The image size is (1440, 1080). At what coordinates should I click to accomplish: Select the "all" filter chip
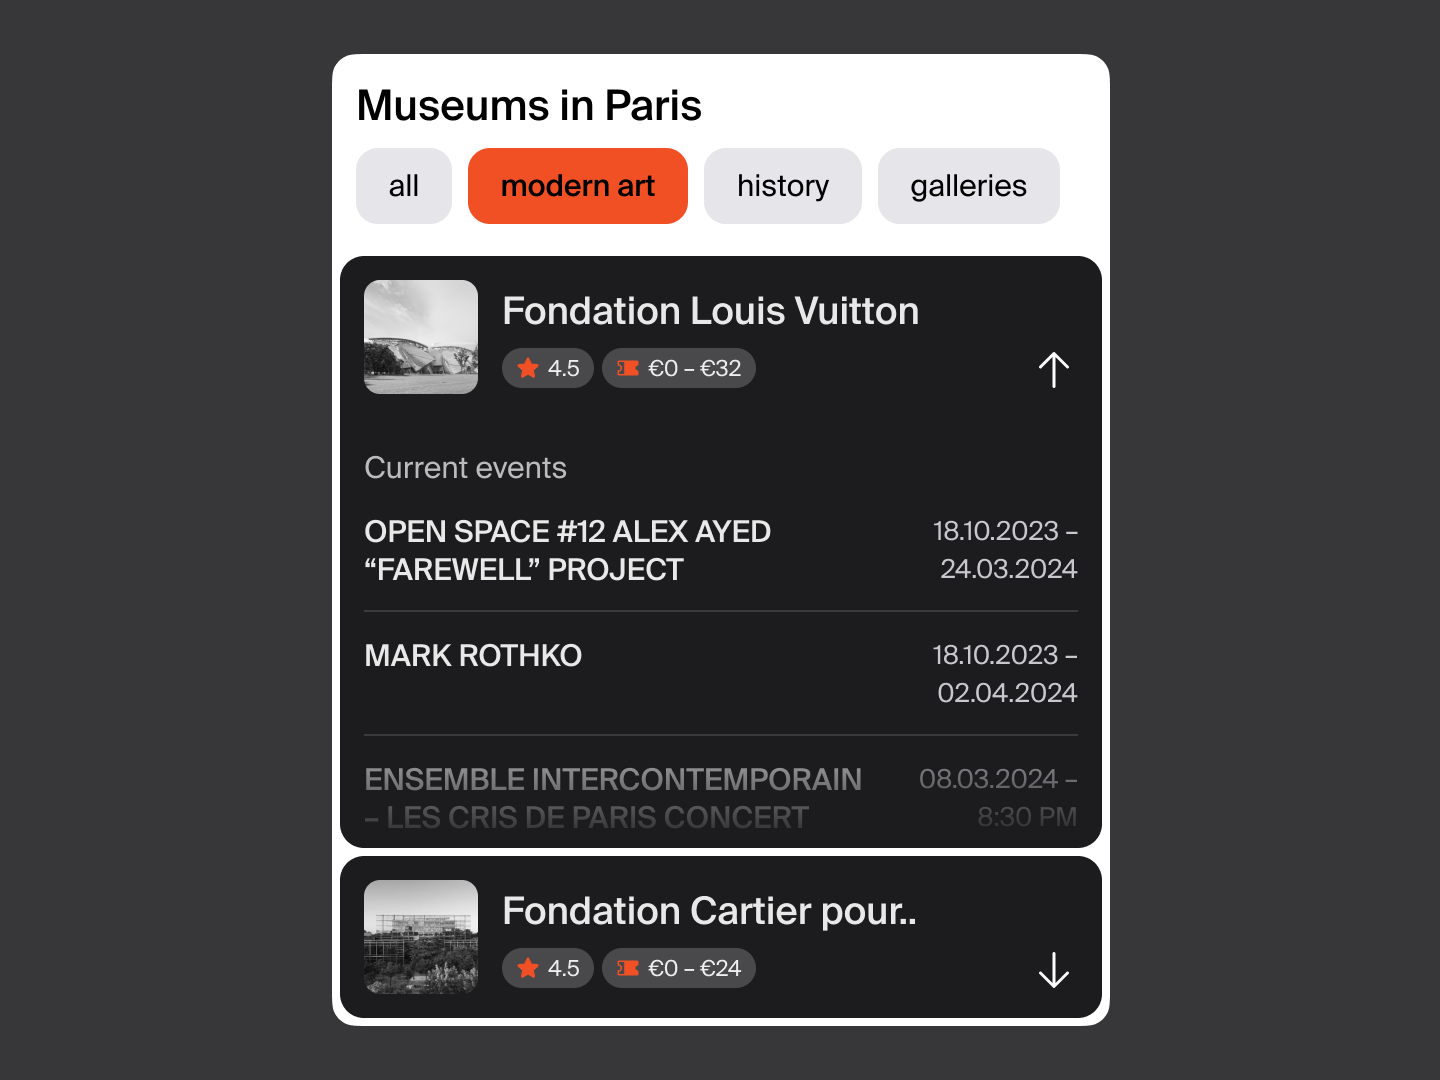point(404,186)
